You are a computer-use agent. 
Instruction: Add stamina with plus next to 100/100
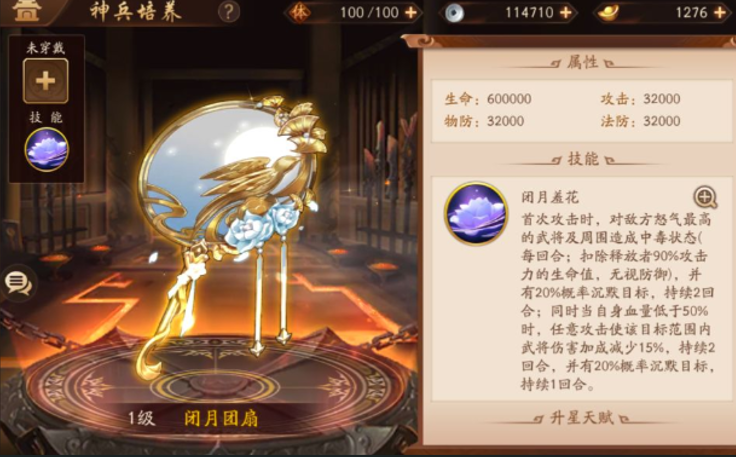click(x=411, y=13)
